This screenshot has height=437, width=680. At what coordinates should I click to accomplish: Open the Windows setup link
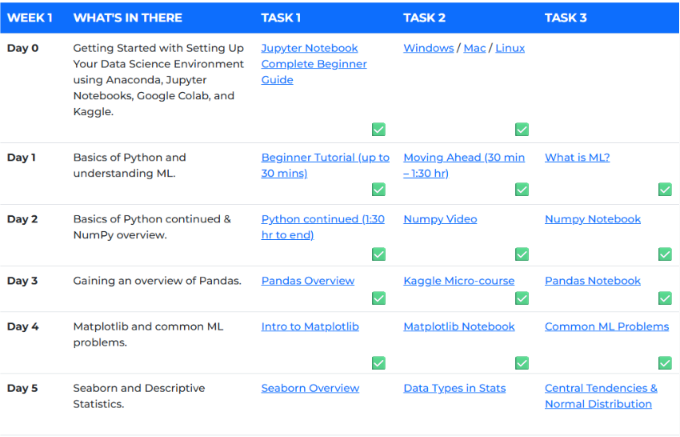428,48
